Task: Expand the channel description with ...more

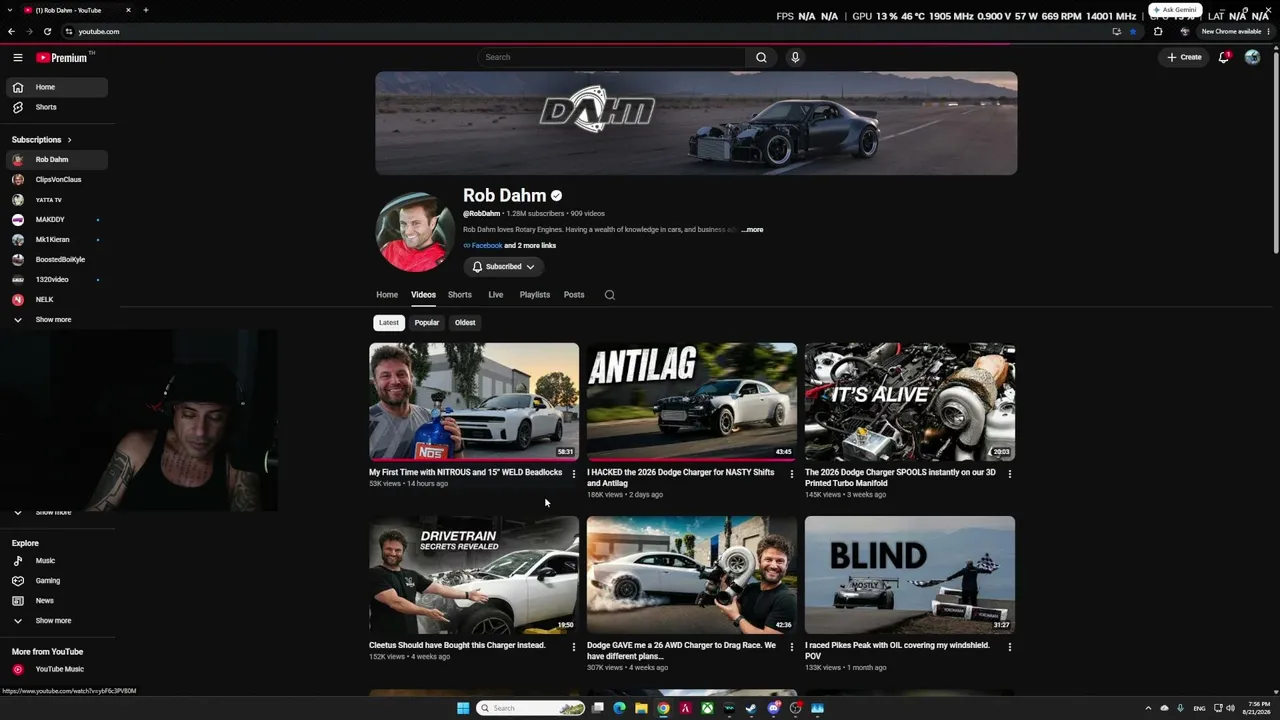Action: [752, 230]
